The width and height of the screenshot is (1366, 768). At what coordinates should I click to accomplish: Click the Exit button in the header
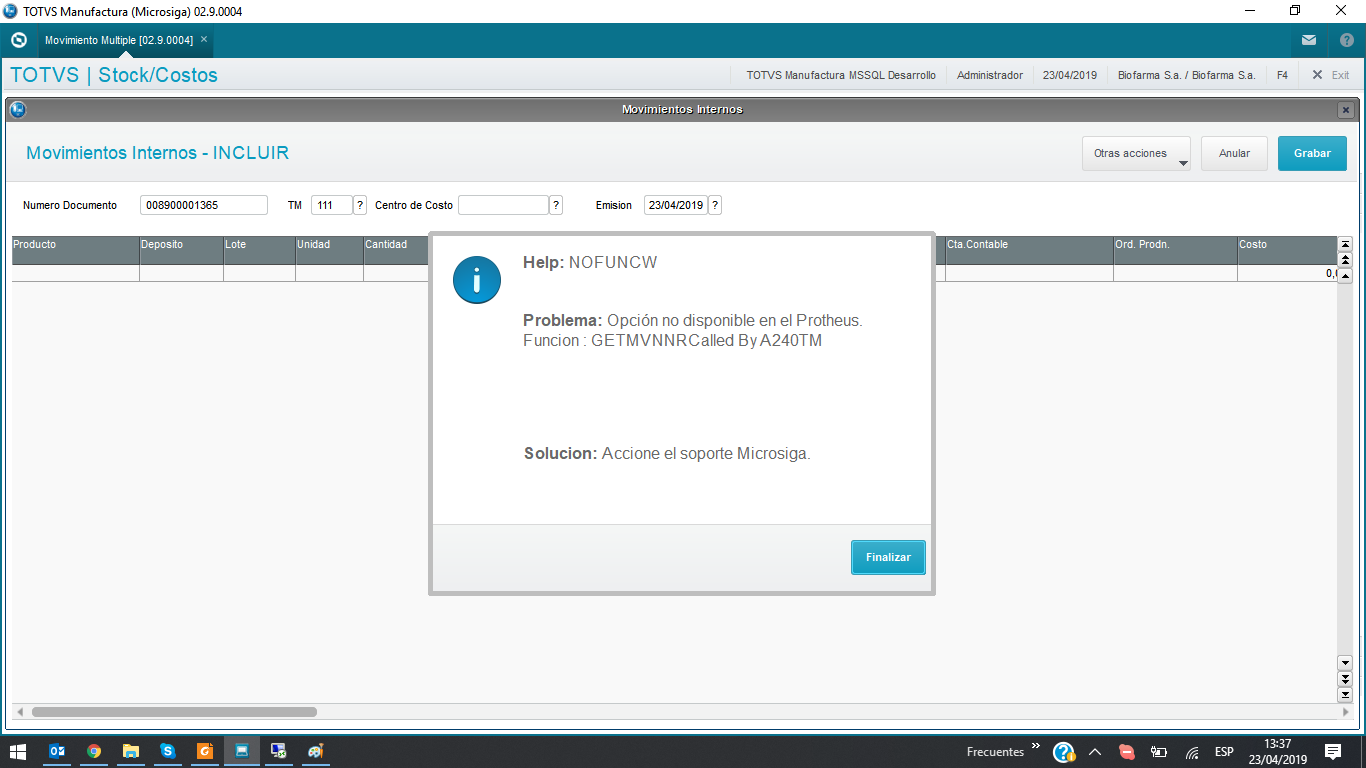point(1331,75)
